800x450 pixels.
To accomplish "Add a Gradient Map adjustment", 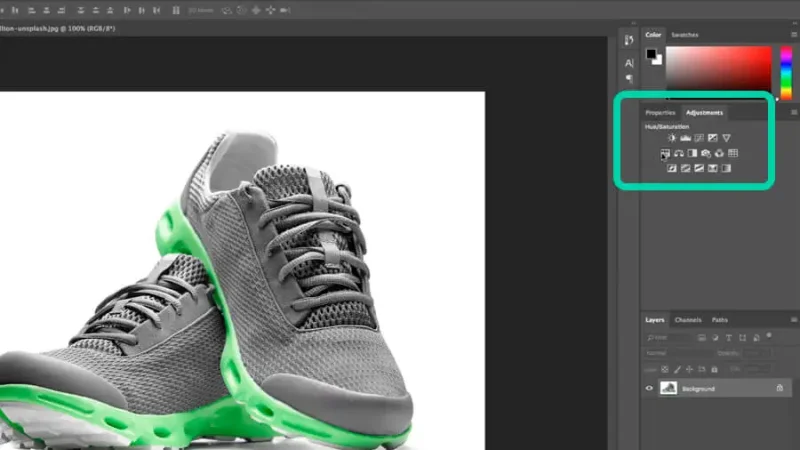I will tap(727, 168).
